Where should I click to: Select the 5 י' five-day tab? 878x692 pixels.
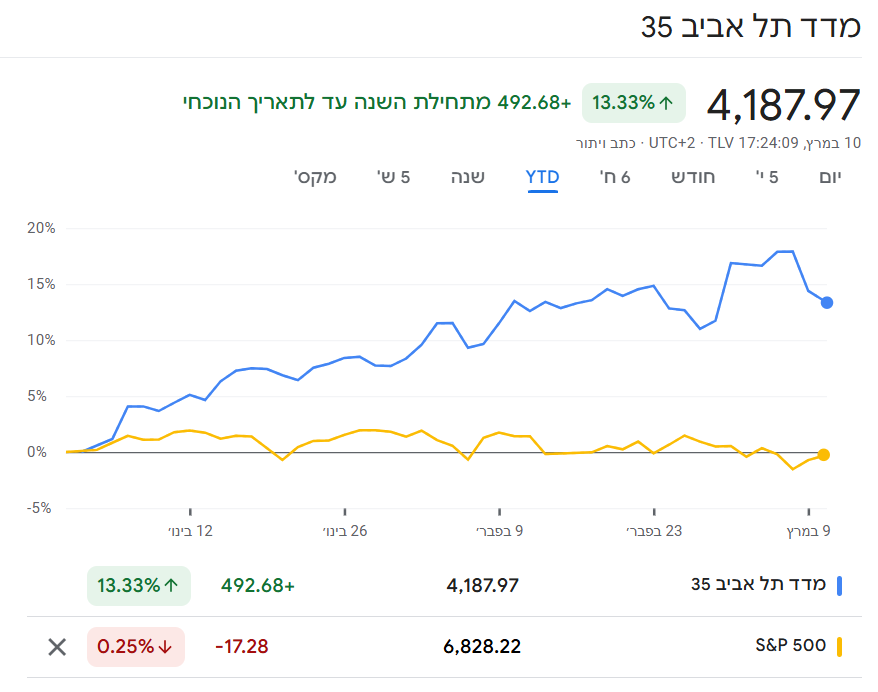coord(767,178)
